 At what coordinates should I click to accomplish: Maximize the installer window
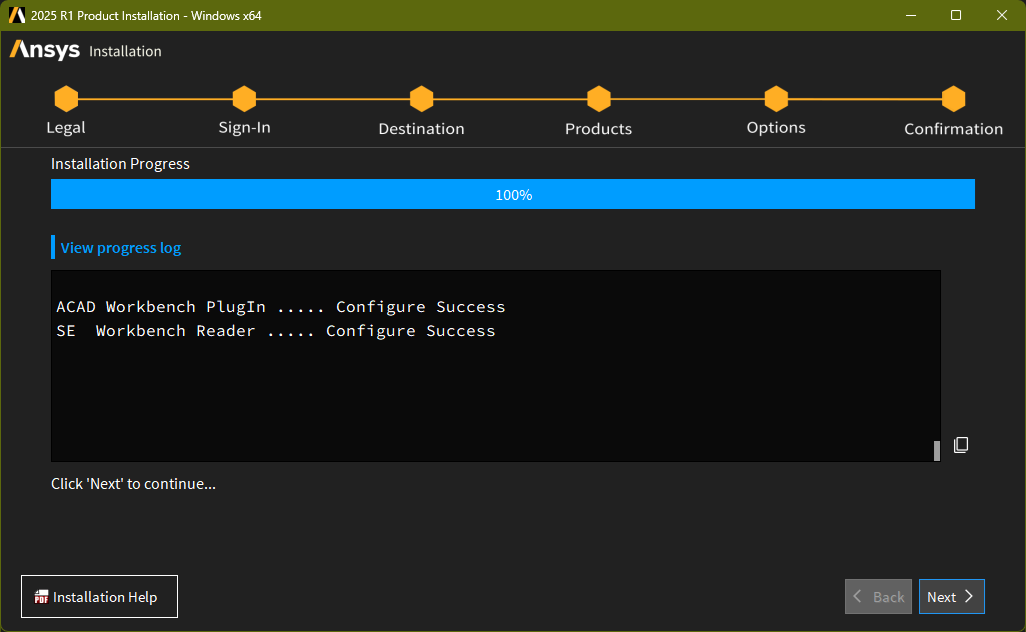(x=956, y=15)
